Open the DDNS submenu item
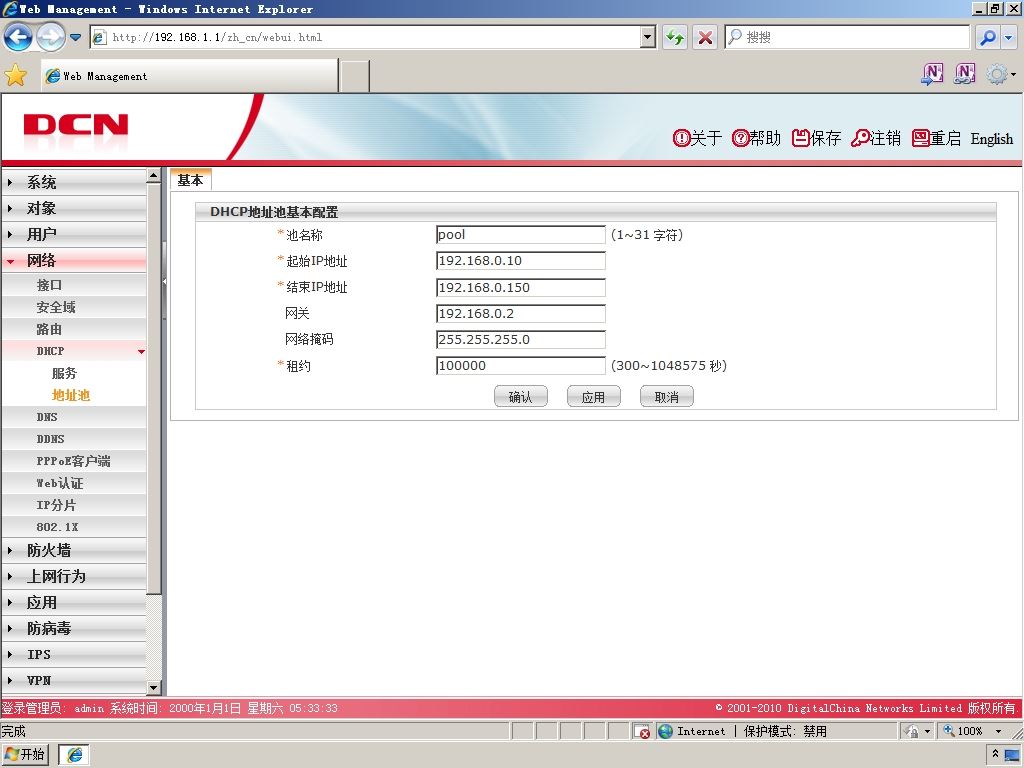 [x=74, y=439]
